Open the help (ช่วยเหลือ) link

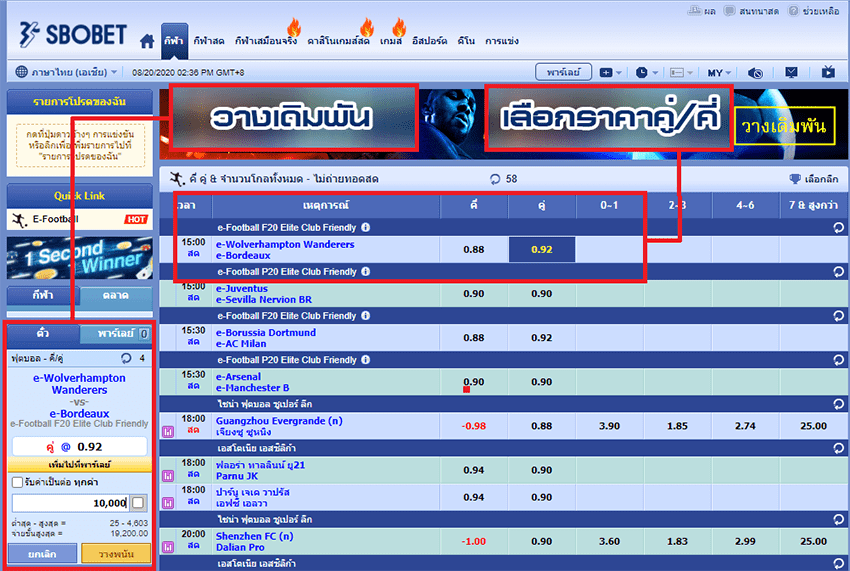(x=813, y=10)
